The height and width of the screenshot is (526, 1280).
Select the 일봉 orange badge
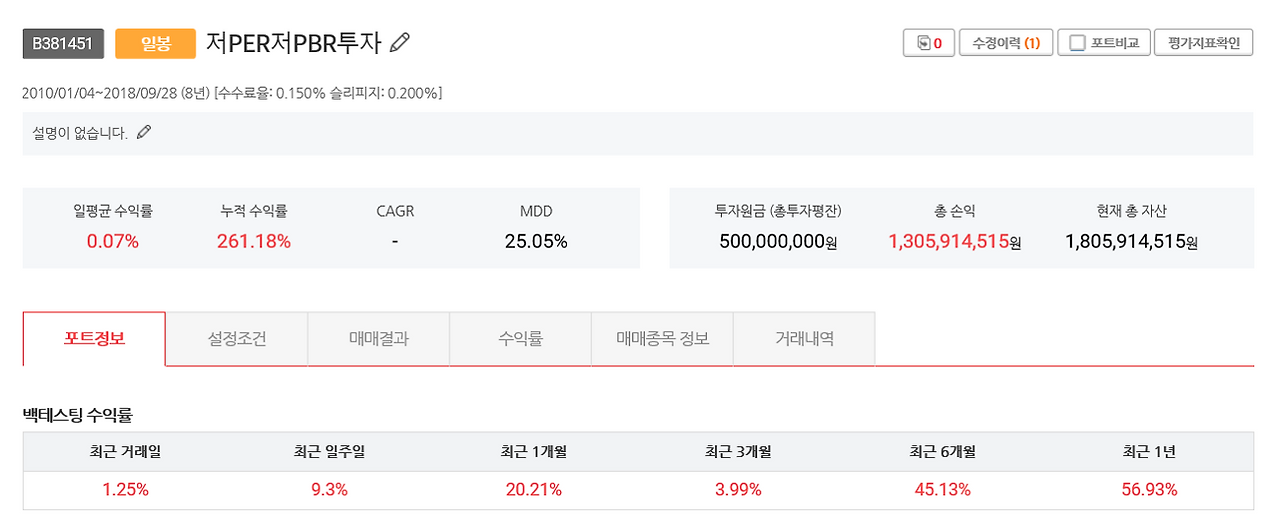tap(155, 43)
